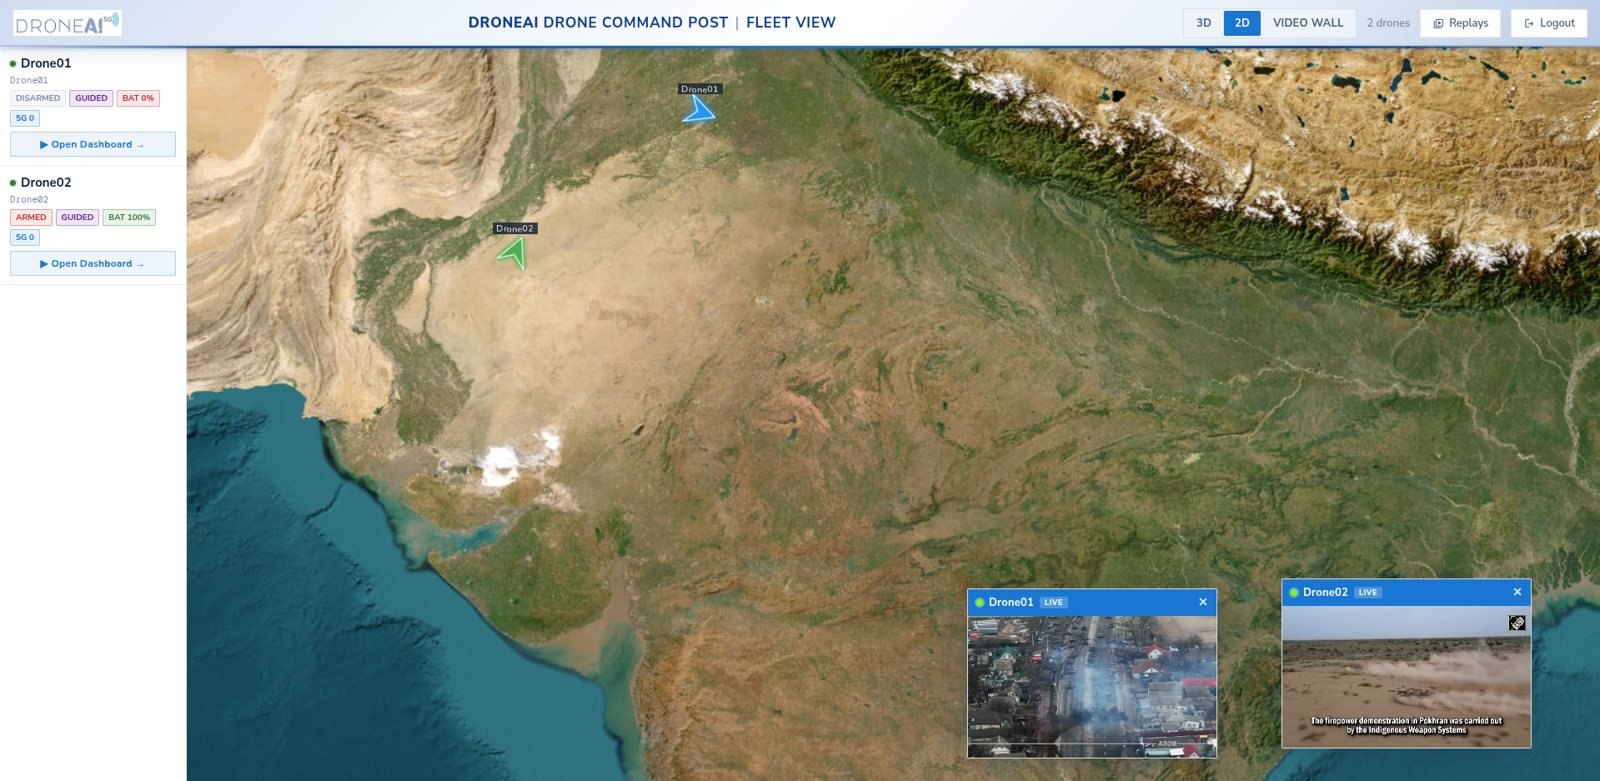Click the Logout arrow icon
The height and width of the screenshot is (781, 1600).
click(1529, 23)
